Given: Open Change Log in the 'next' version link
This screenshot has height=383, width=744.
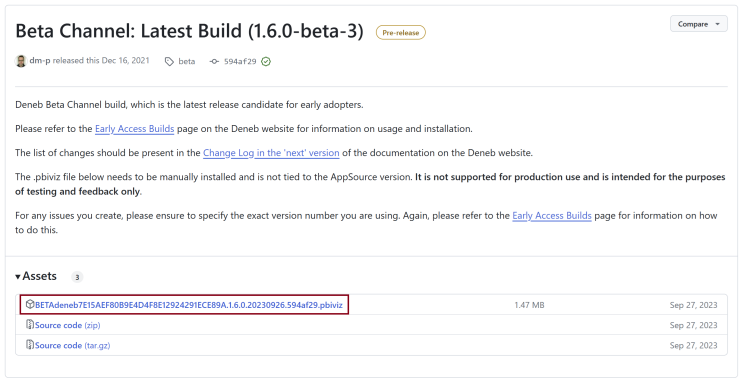Looking at the screenshot, I should [x=271, y=153].
